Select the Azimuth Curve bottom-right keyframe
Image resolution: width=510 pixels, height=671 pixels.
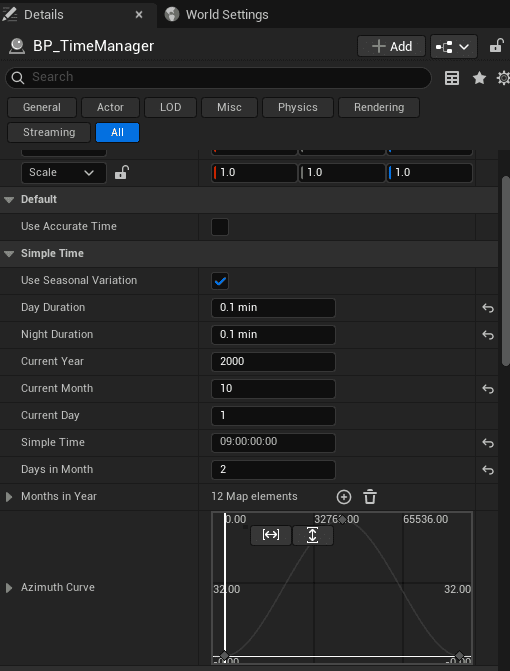pyautogui.click(x=459, y=656)
